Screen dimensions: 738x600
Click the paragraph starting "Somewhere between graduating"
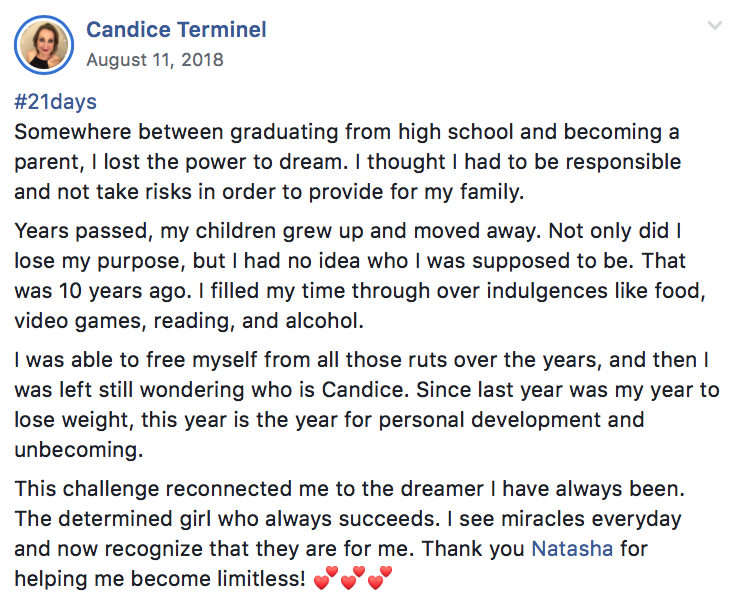click(x=340, y=161)
